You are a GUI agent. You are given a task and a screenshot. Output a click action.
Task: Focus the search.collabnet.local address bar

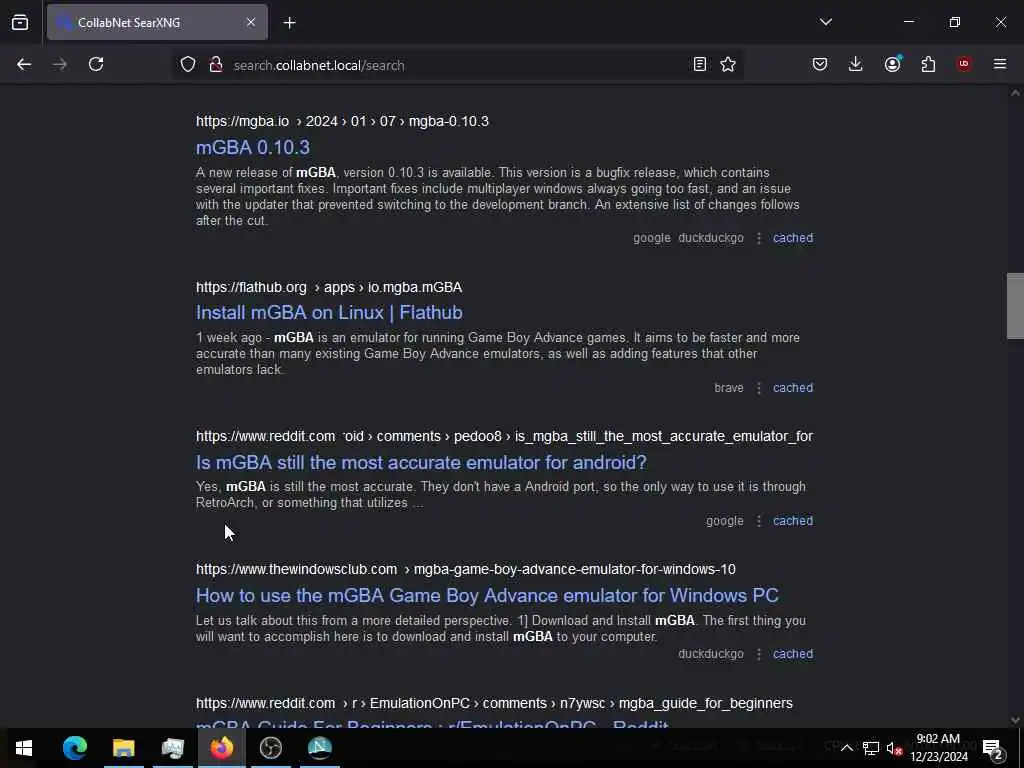[457, 65]
